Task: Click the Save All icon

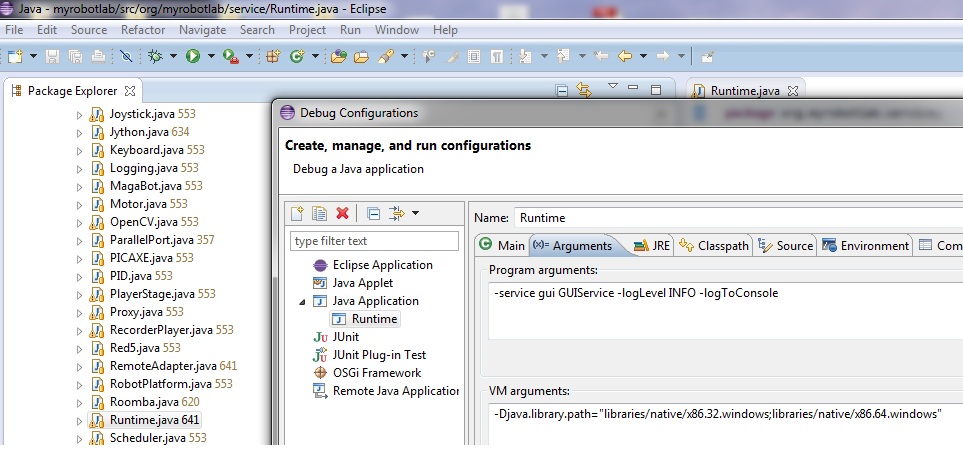Action: [75, 56]
